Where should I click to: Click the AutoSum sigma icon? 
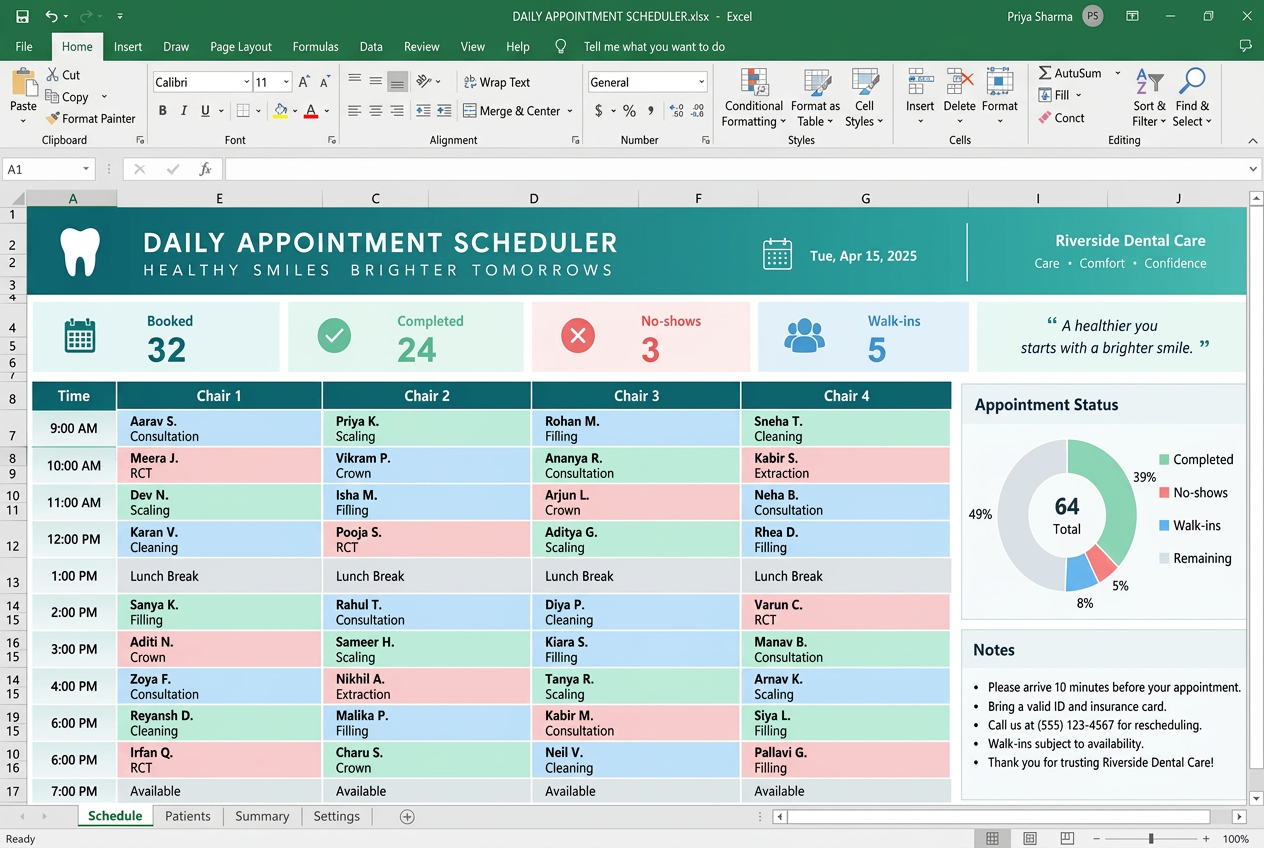(1044, 73)
